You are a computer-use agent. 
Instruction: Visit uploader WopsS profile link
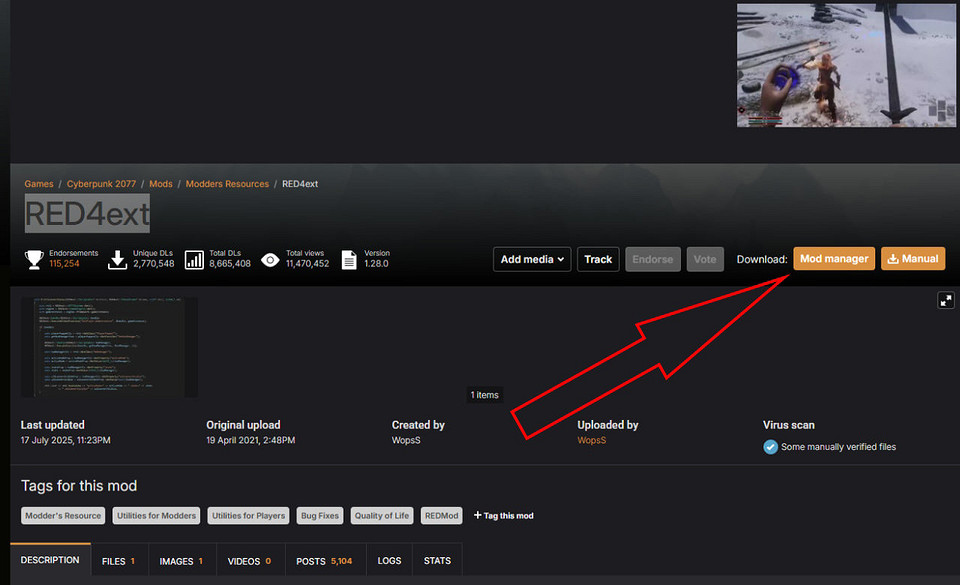pos(592,440)
